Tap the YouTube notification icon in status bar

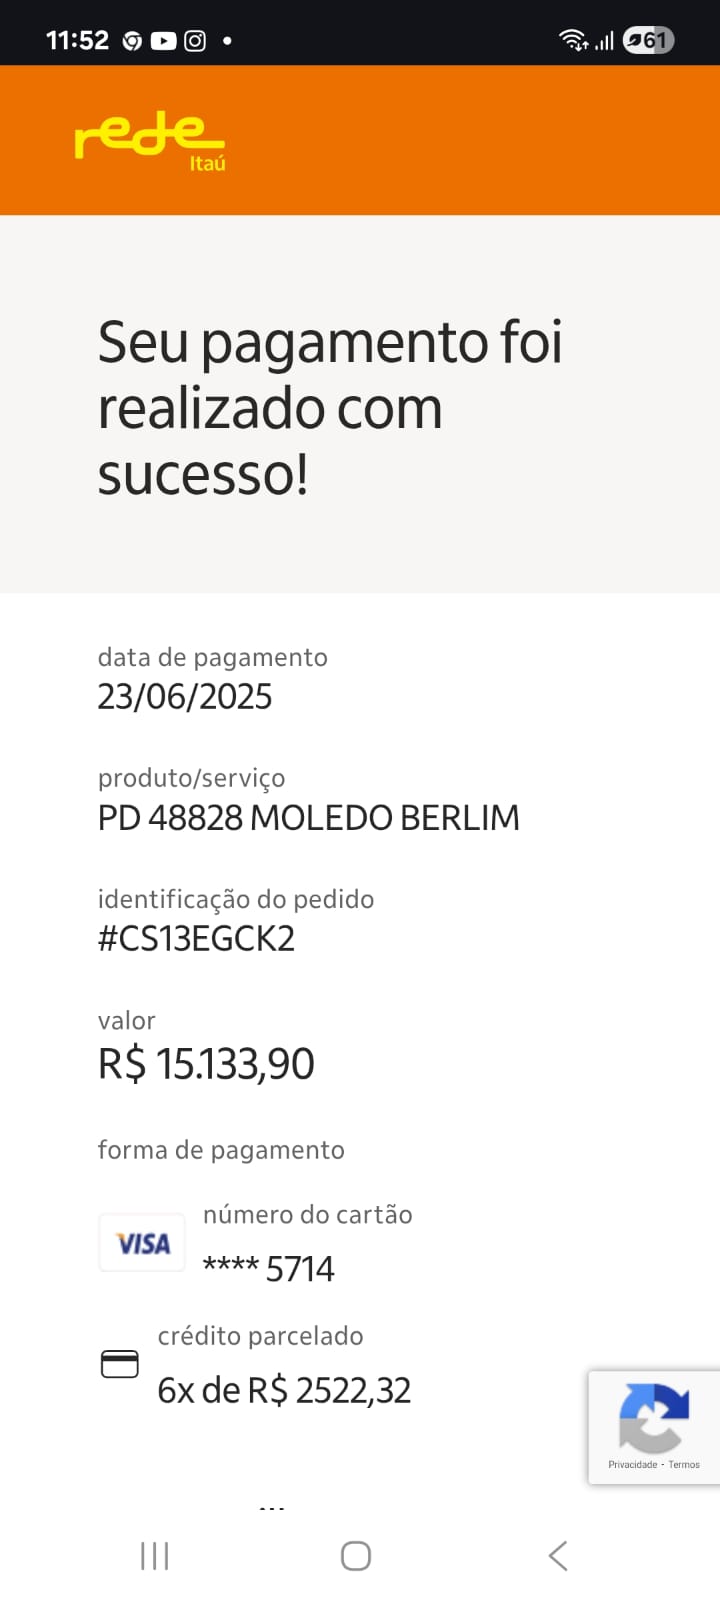164,41
